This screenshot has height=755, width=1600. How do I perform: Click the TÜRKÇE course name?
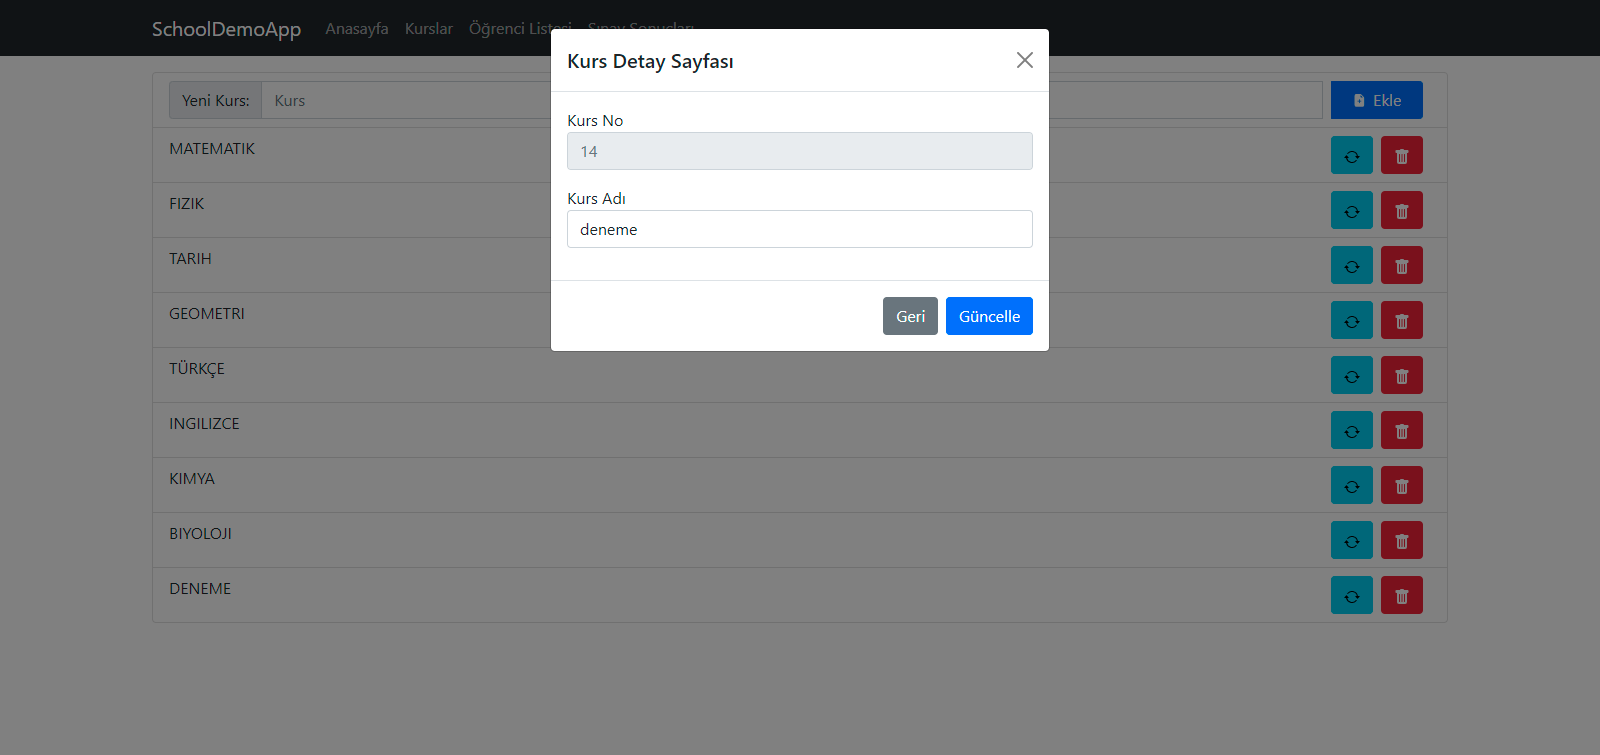[x=197, y=369]
